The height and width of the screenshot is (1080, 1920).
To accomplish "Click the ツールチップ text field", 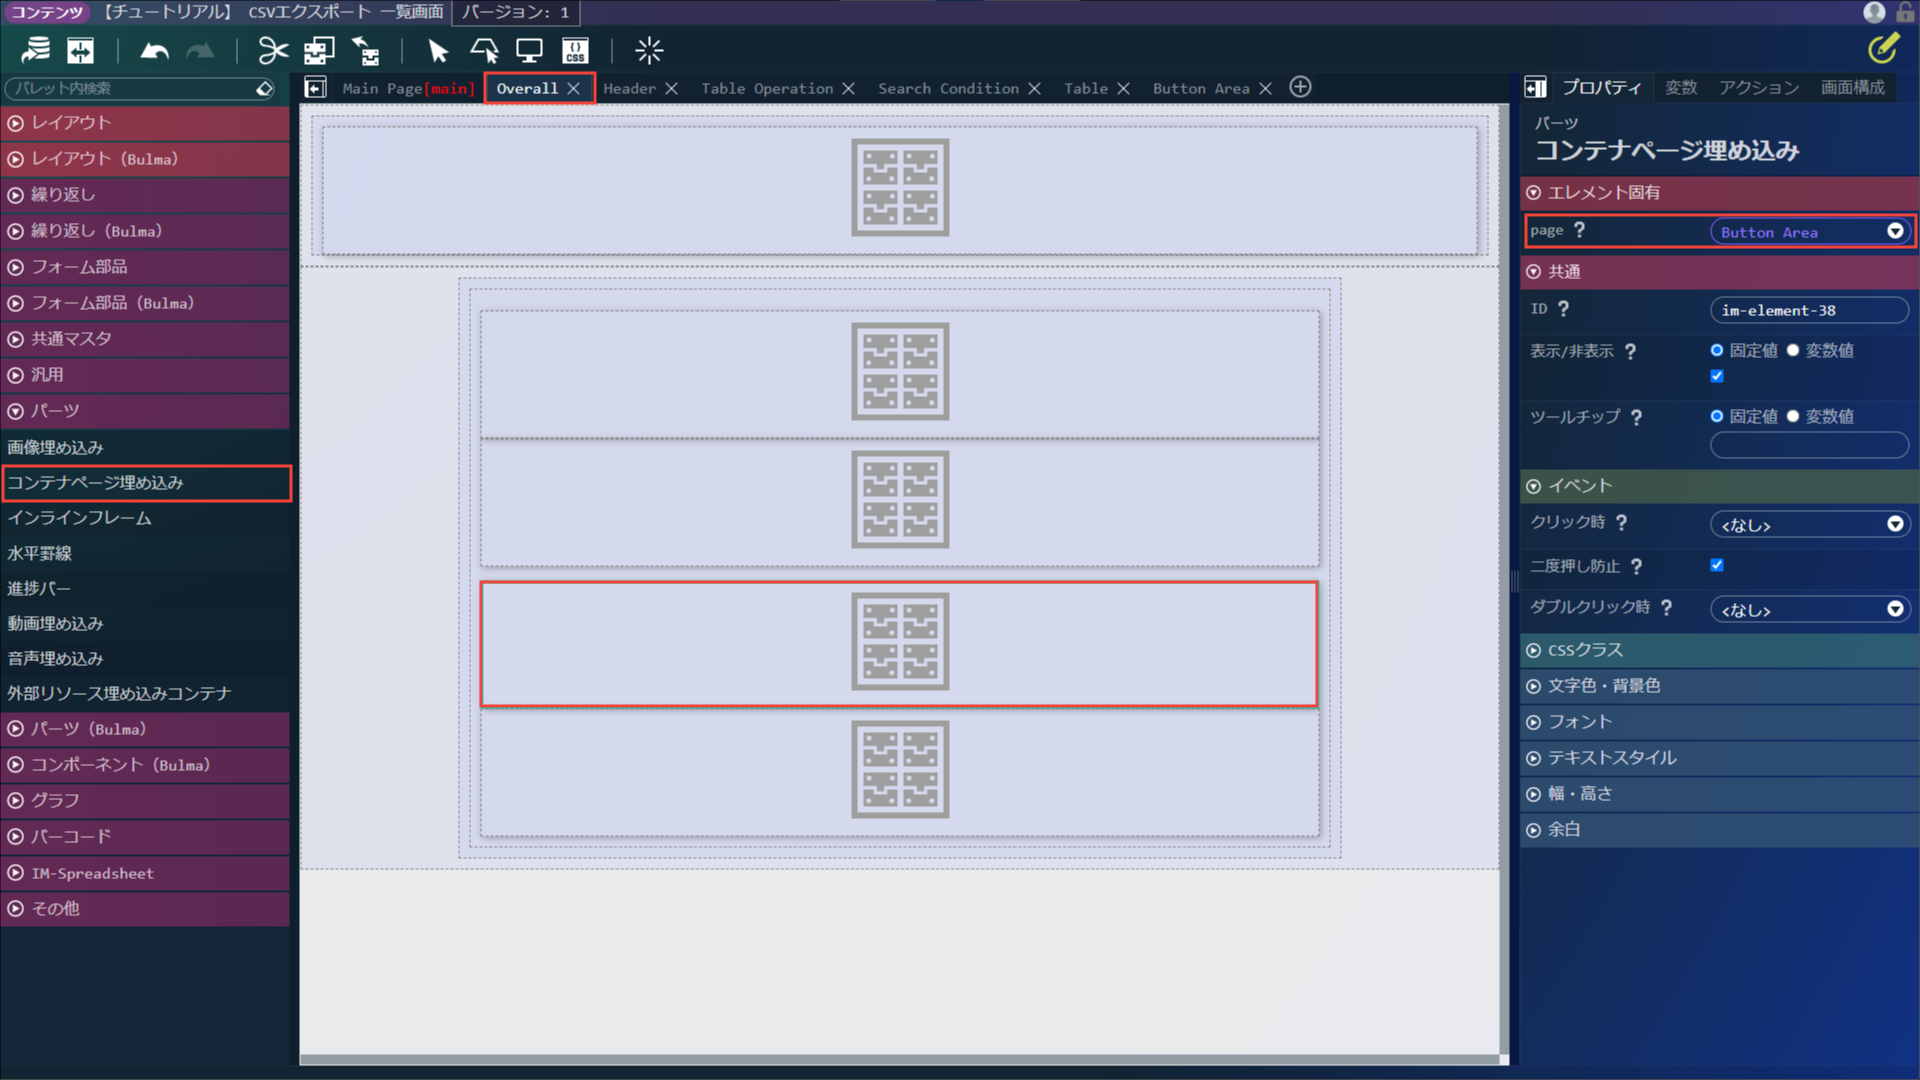I will coord(1809,445).
